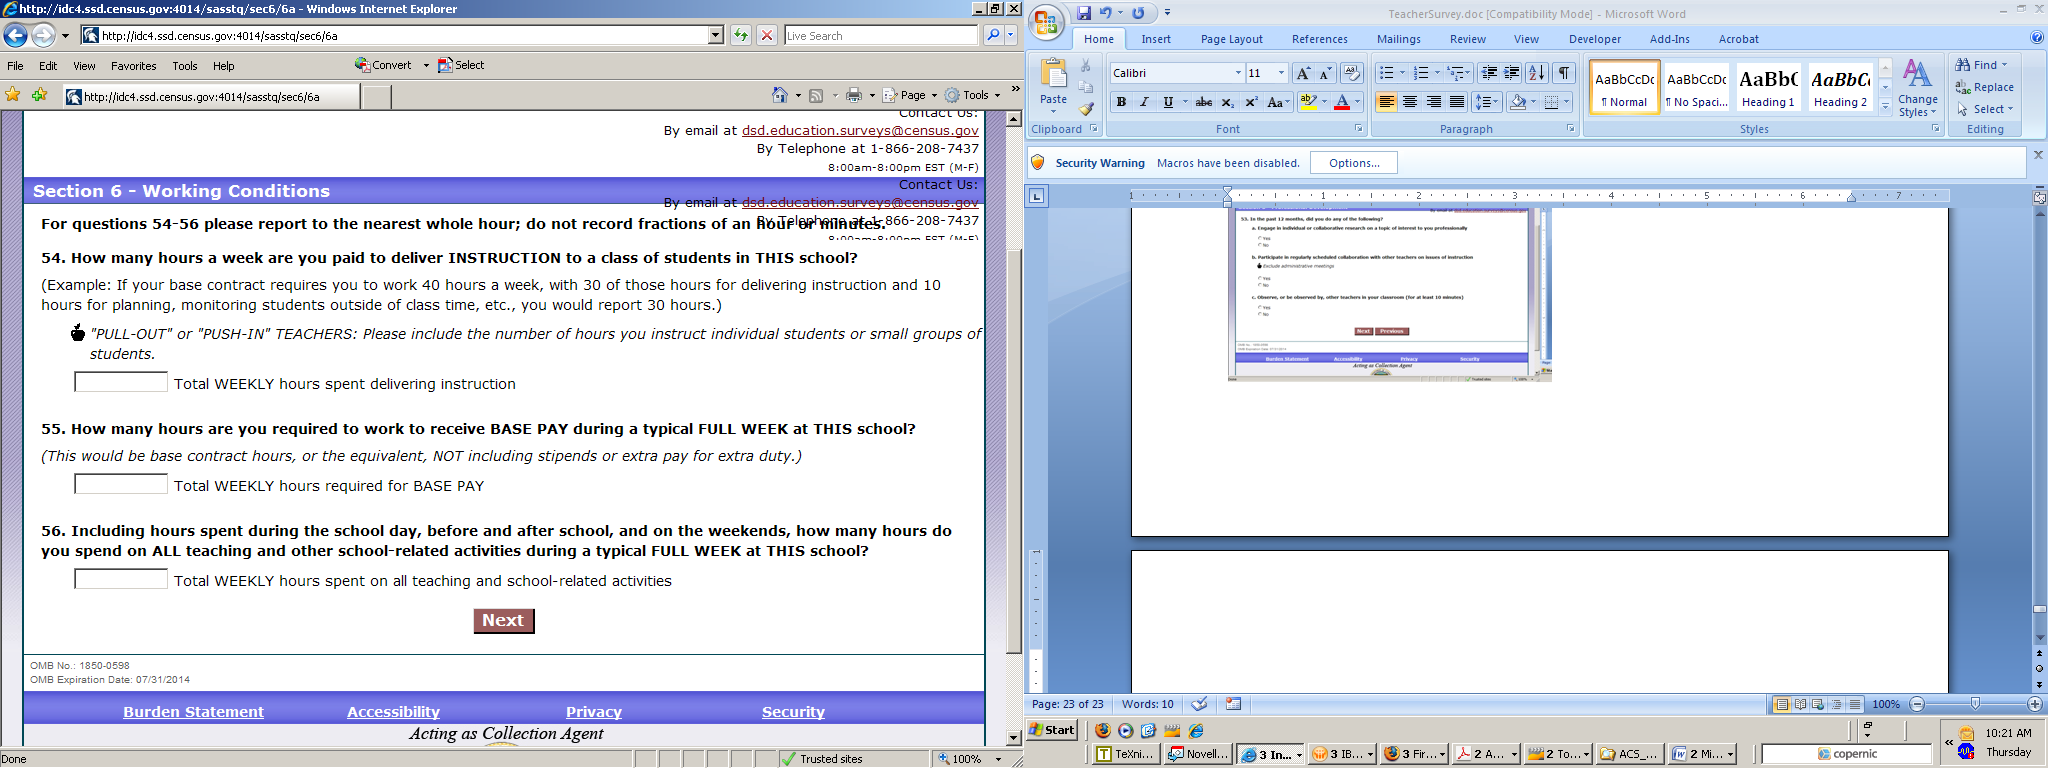The height and width of the screenshot is (768, 2048).
Task: Click the Grow Font icon
Action: coord(1303,73)
